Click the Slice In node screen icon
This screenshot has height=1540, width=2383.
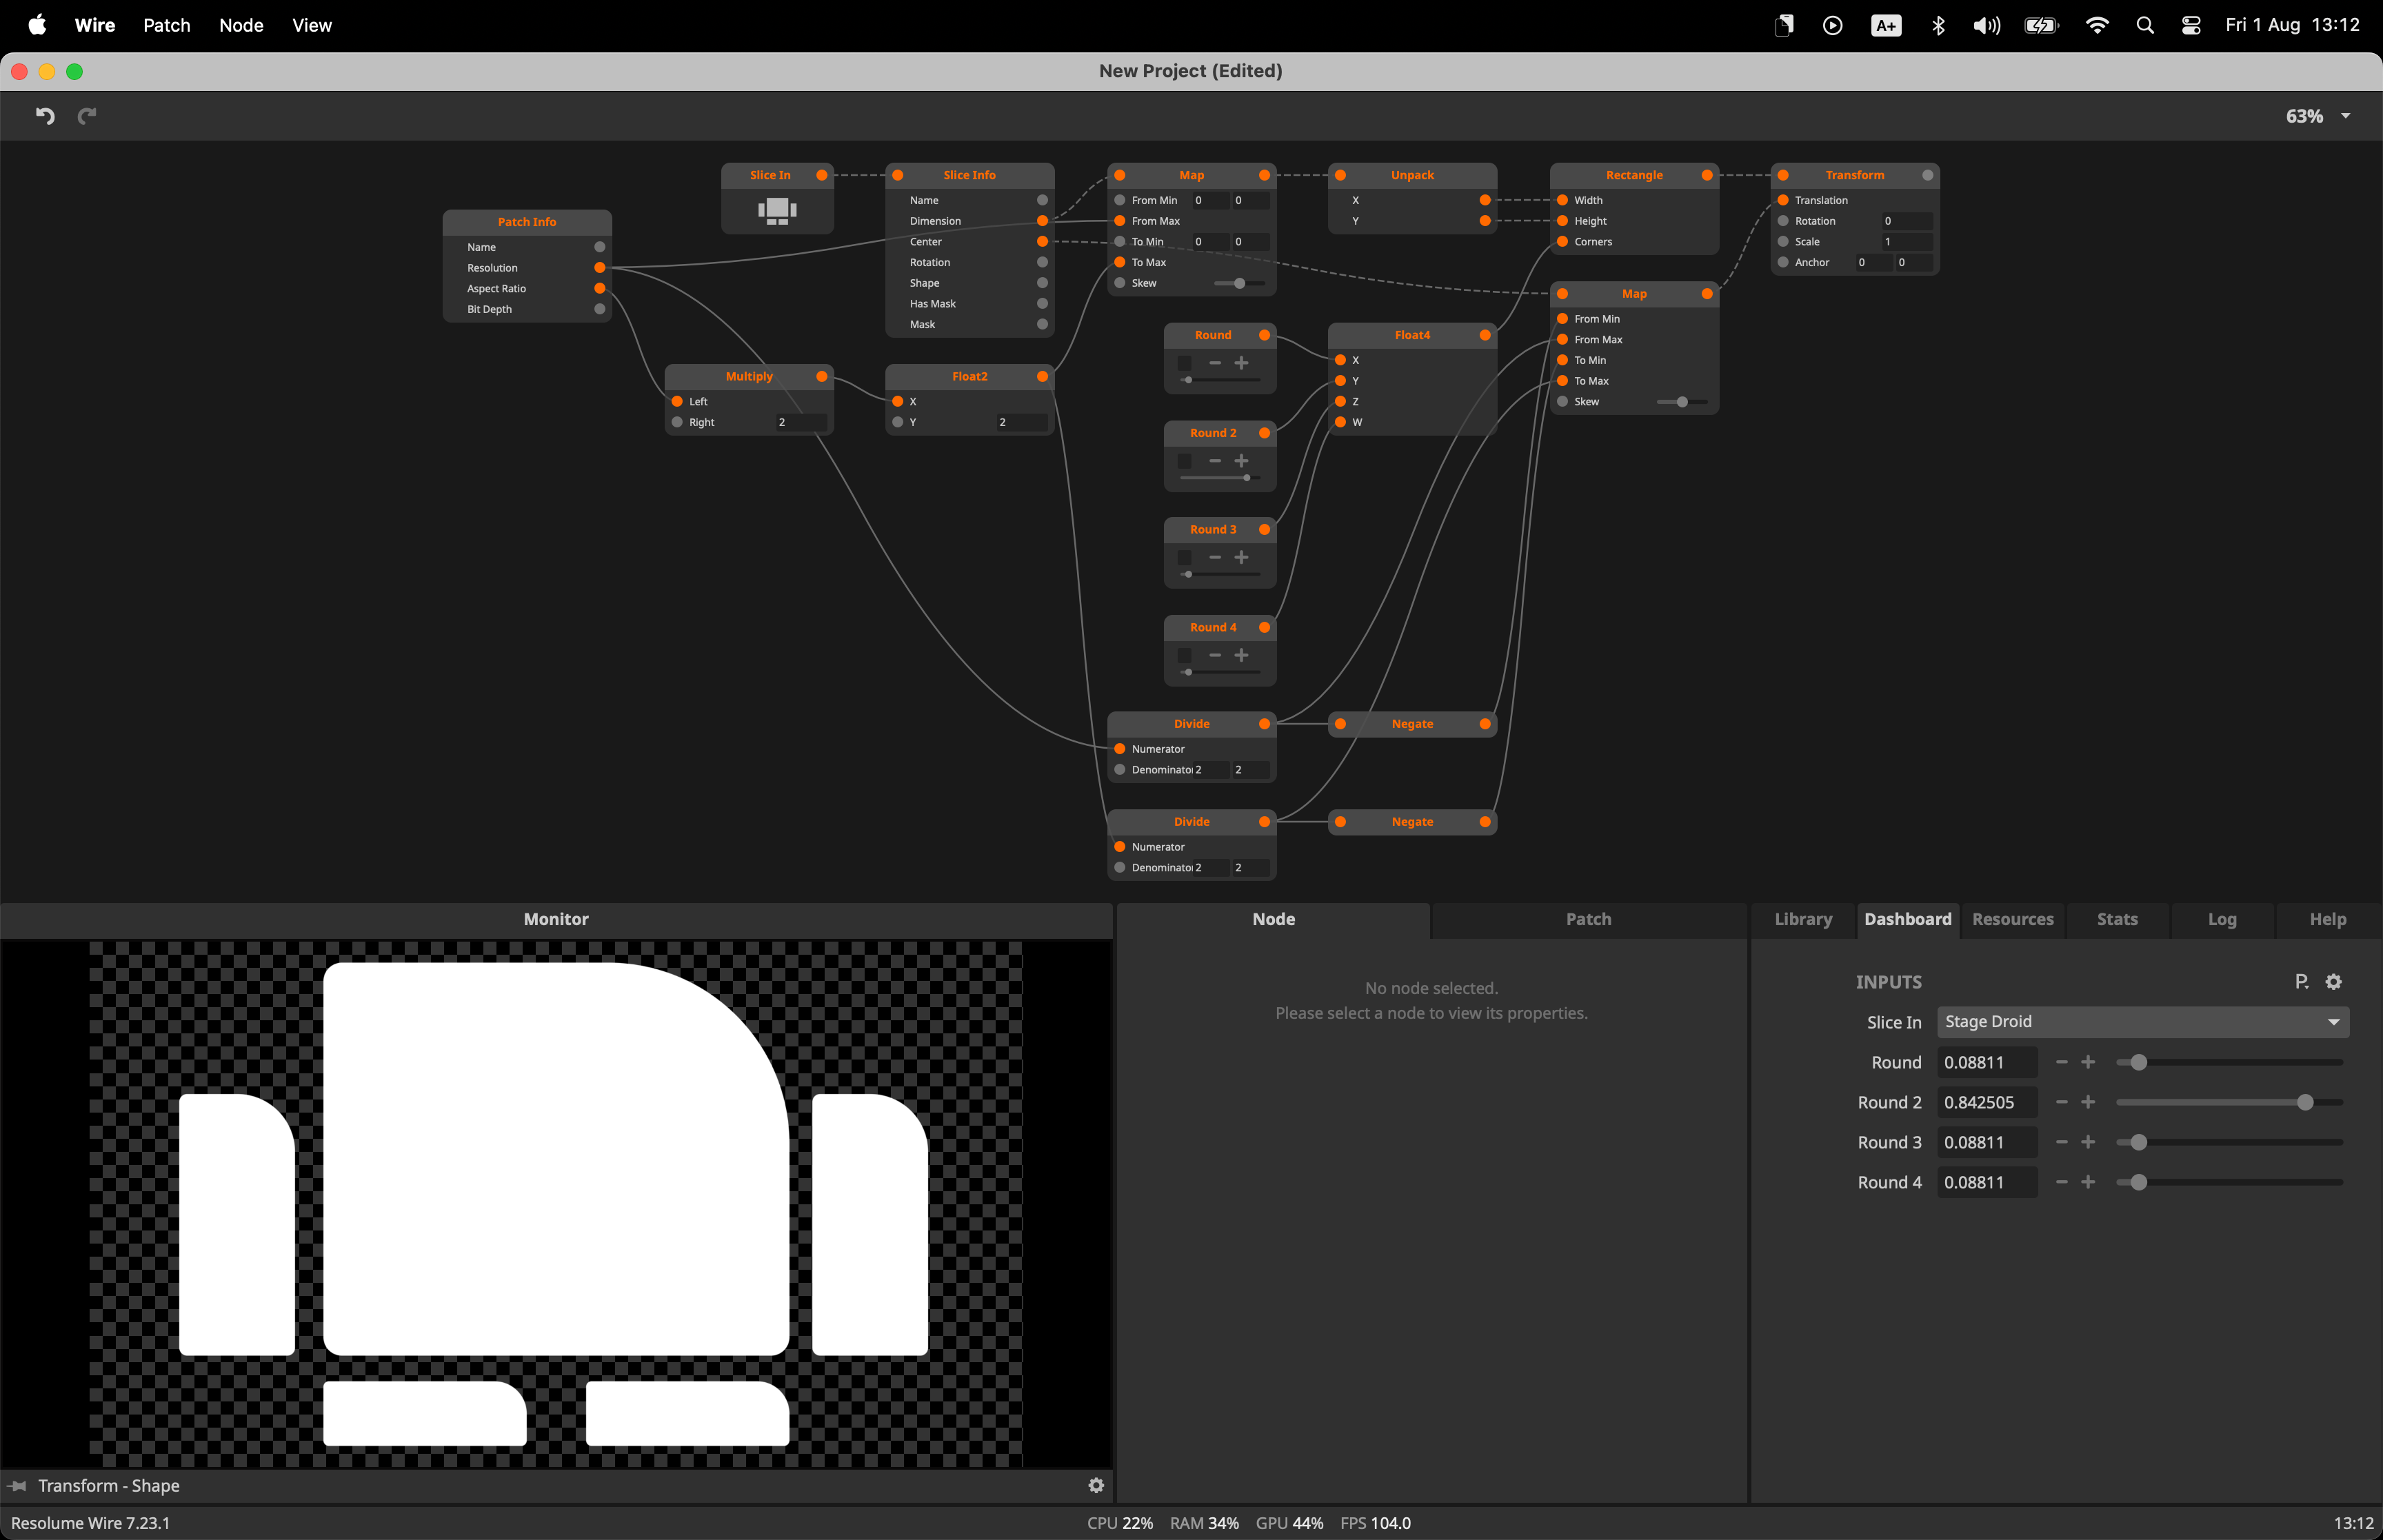(777, 211)
